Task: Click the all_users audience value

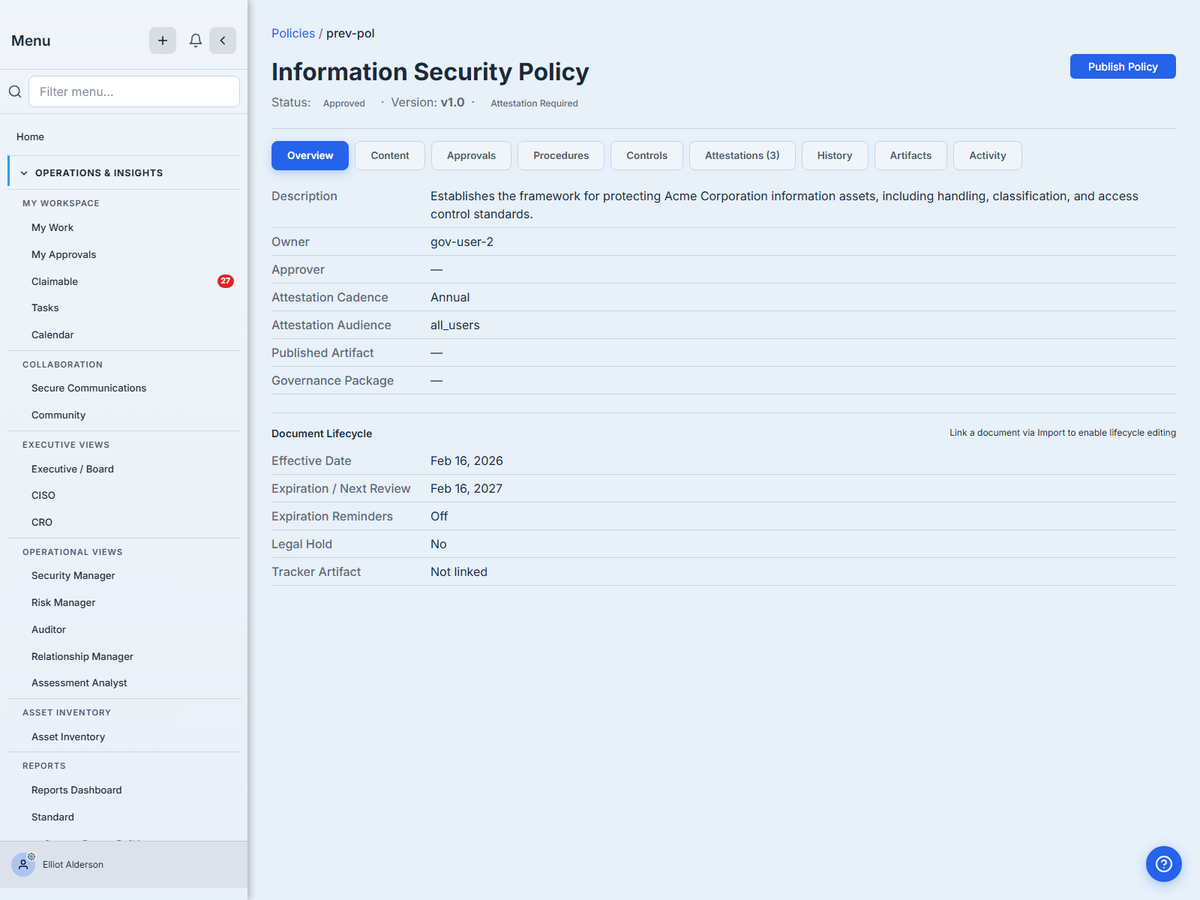Action: click(x=455, y=325)
